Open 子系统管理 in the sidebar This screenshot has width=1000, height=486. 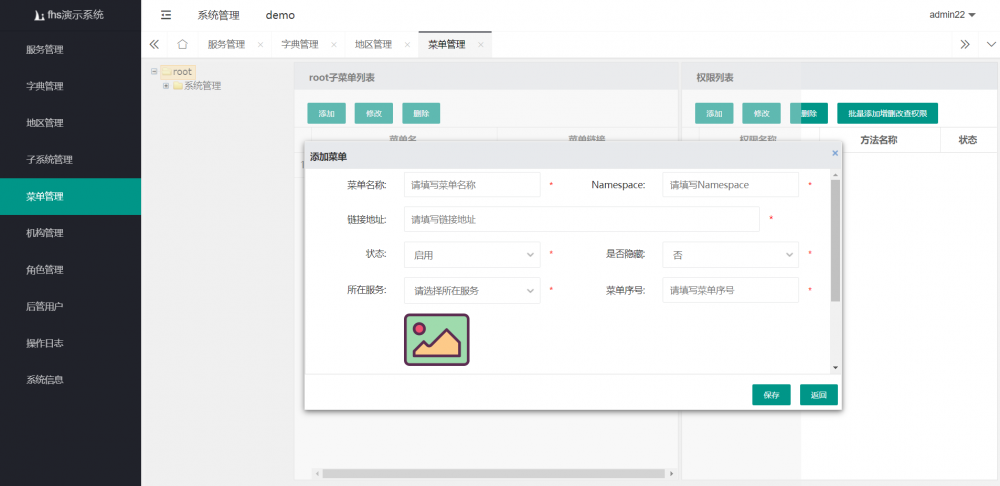point(70,159)
